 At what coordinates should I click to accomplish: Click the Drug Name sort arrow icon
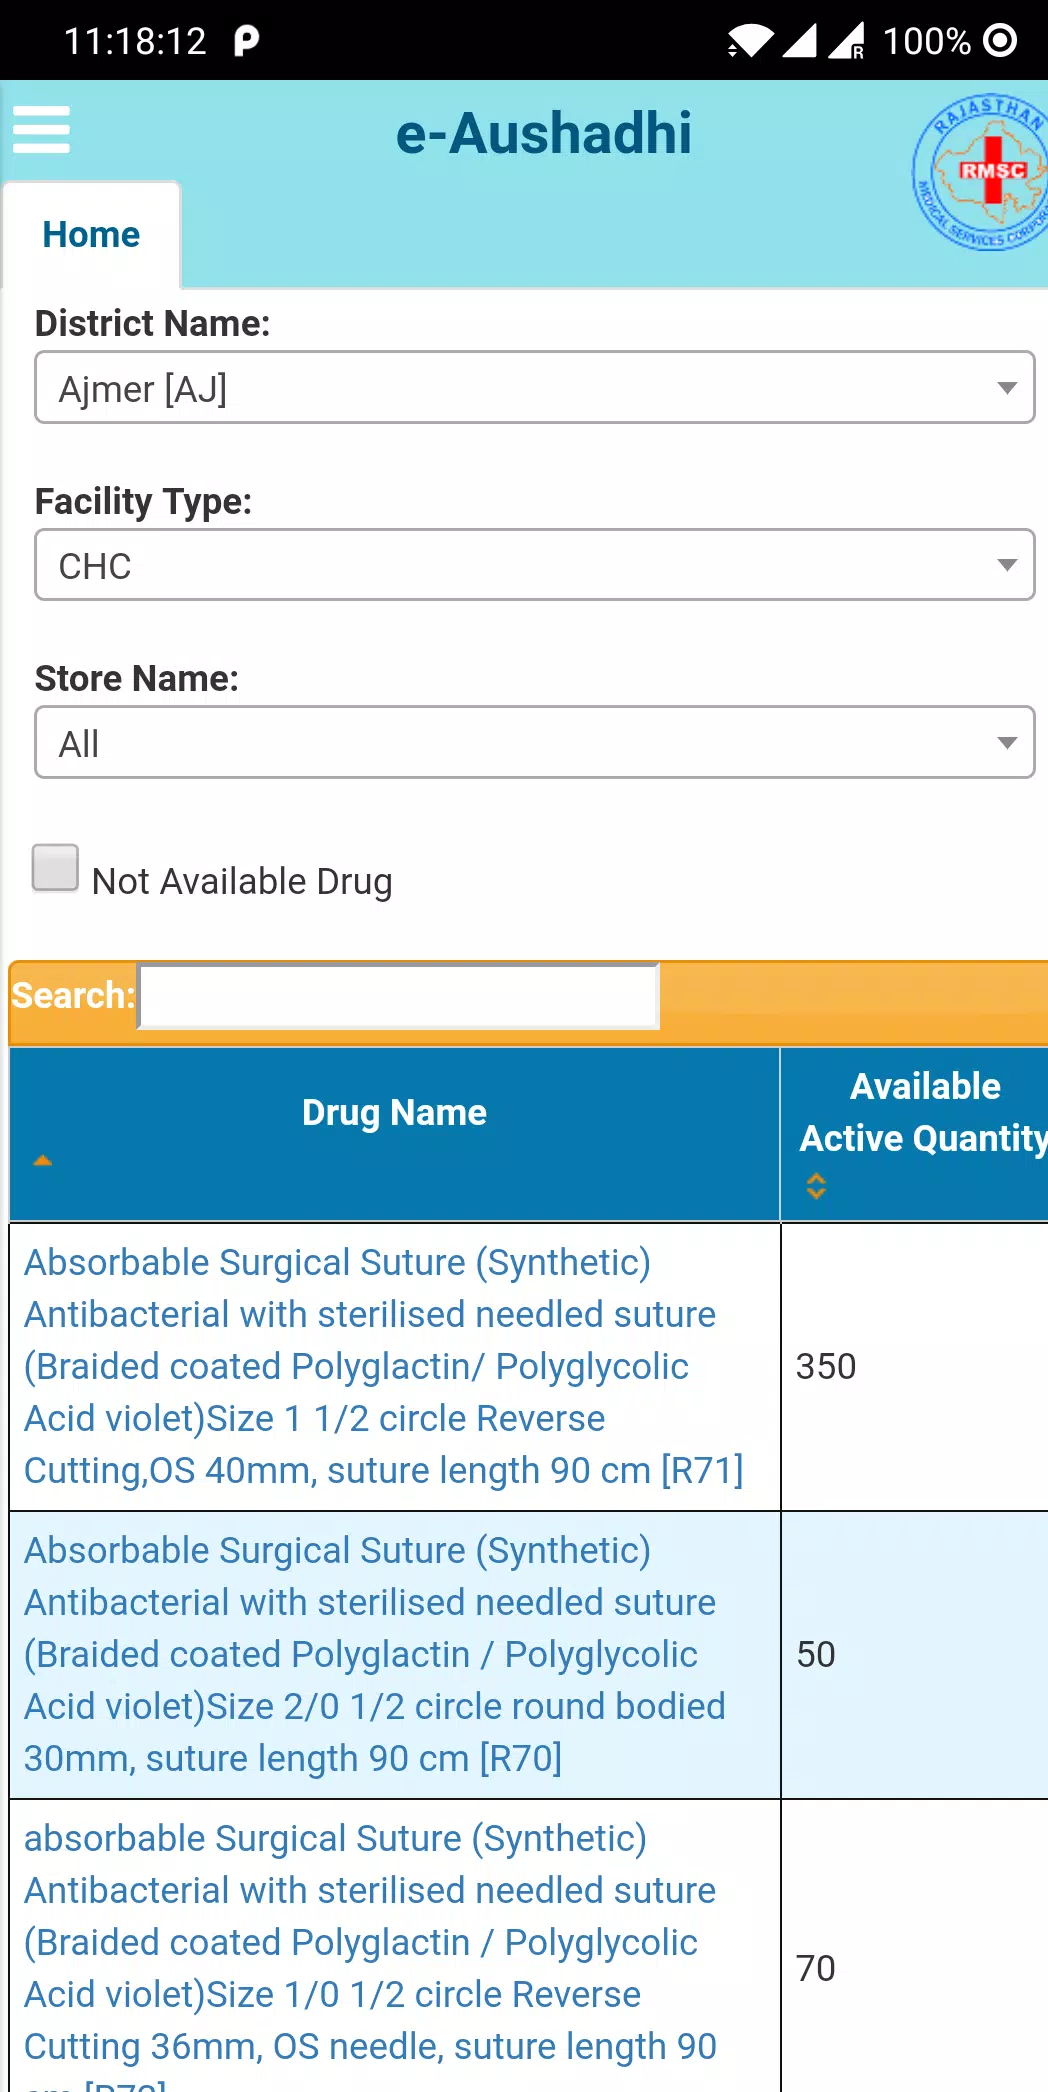click(x=42, y=1160)
